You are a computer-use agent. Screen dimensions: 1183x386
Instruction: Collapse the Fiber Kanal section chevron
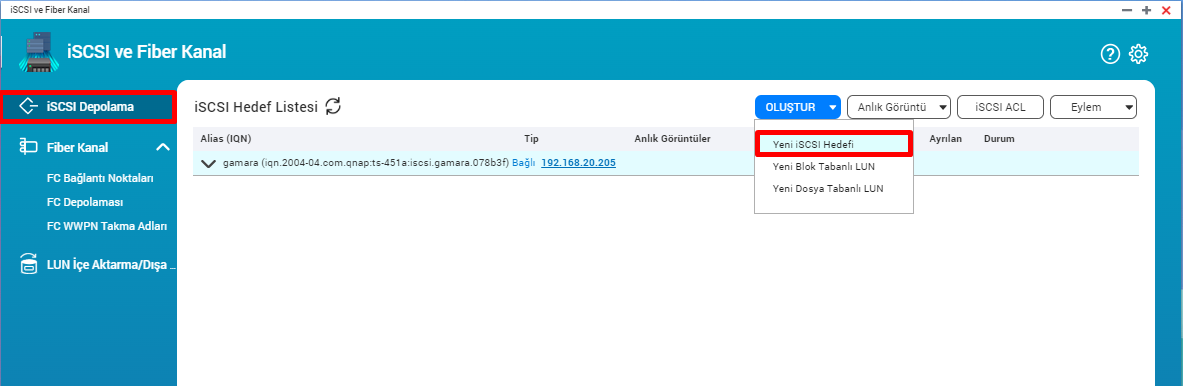click(x=162, y=147)
